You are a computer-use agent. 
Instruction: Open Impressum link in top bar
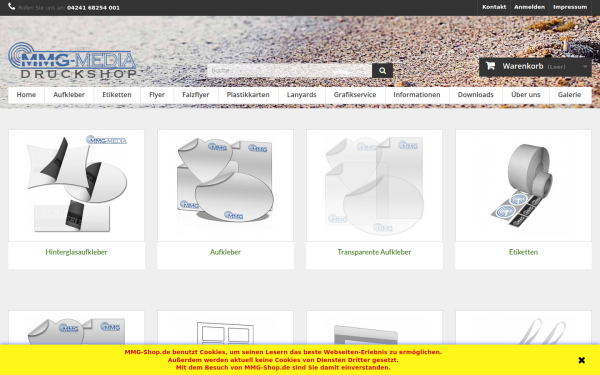[x=570, y=7]
